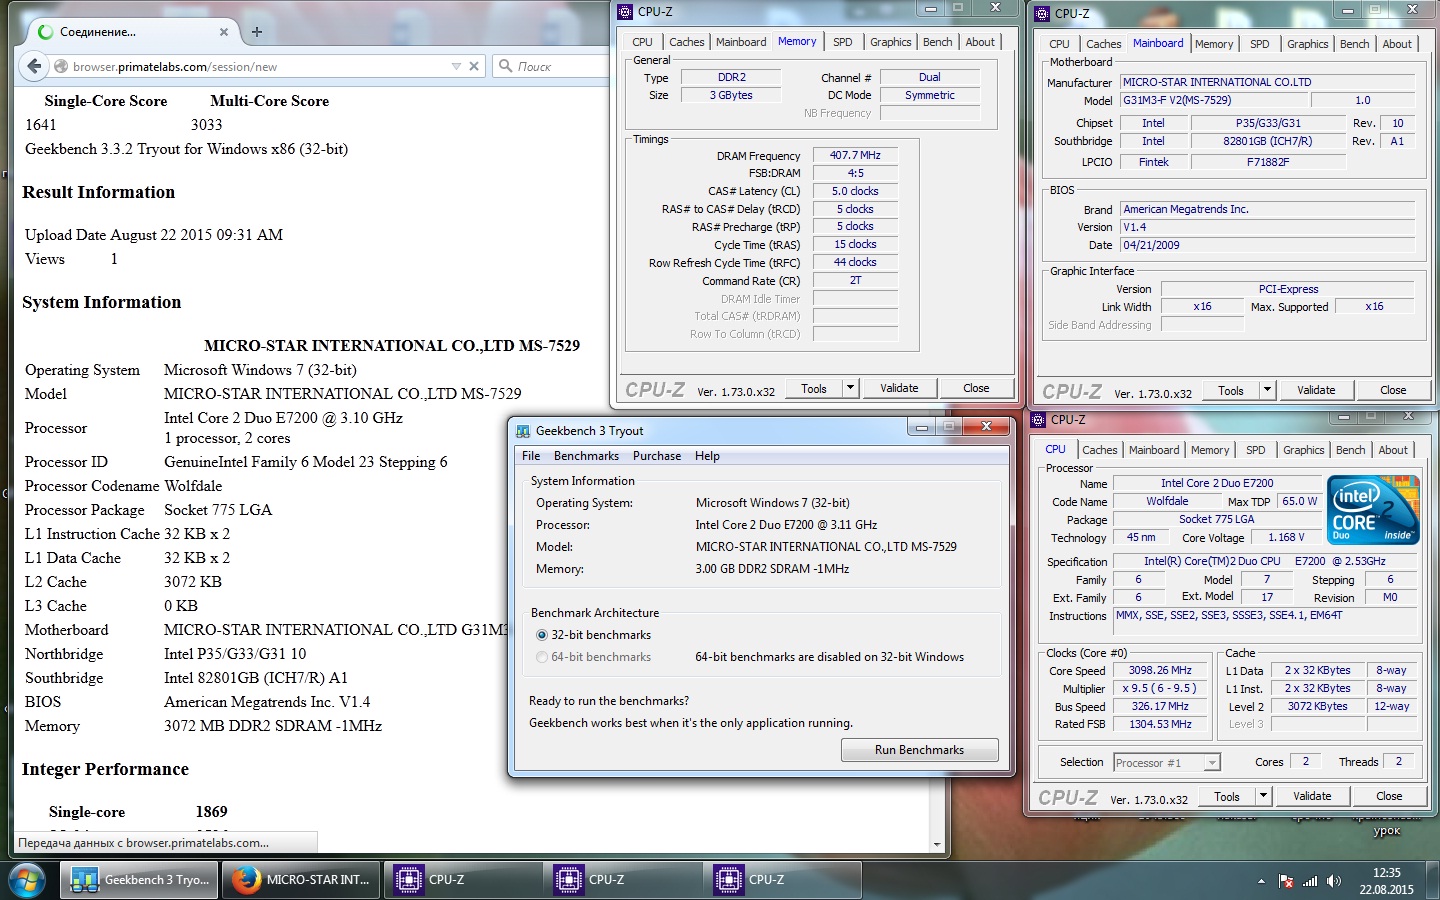
Task: Open the Processor #1 selection combo box
Action: coord(1167,762)
